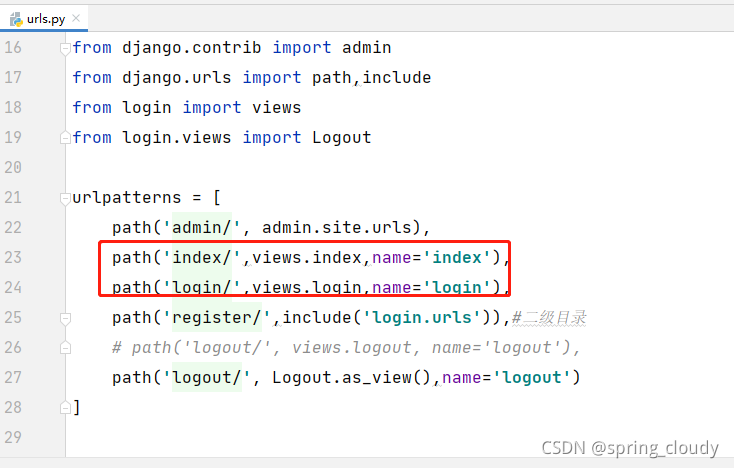Click the name='login' argument on line 24
Image resolution: width=734 pixels, height=468 pixels.
pos(432,288)
